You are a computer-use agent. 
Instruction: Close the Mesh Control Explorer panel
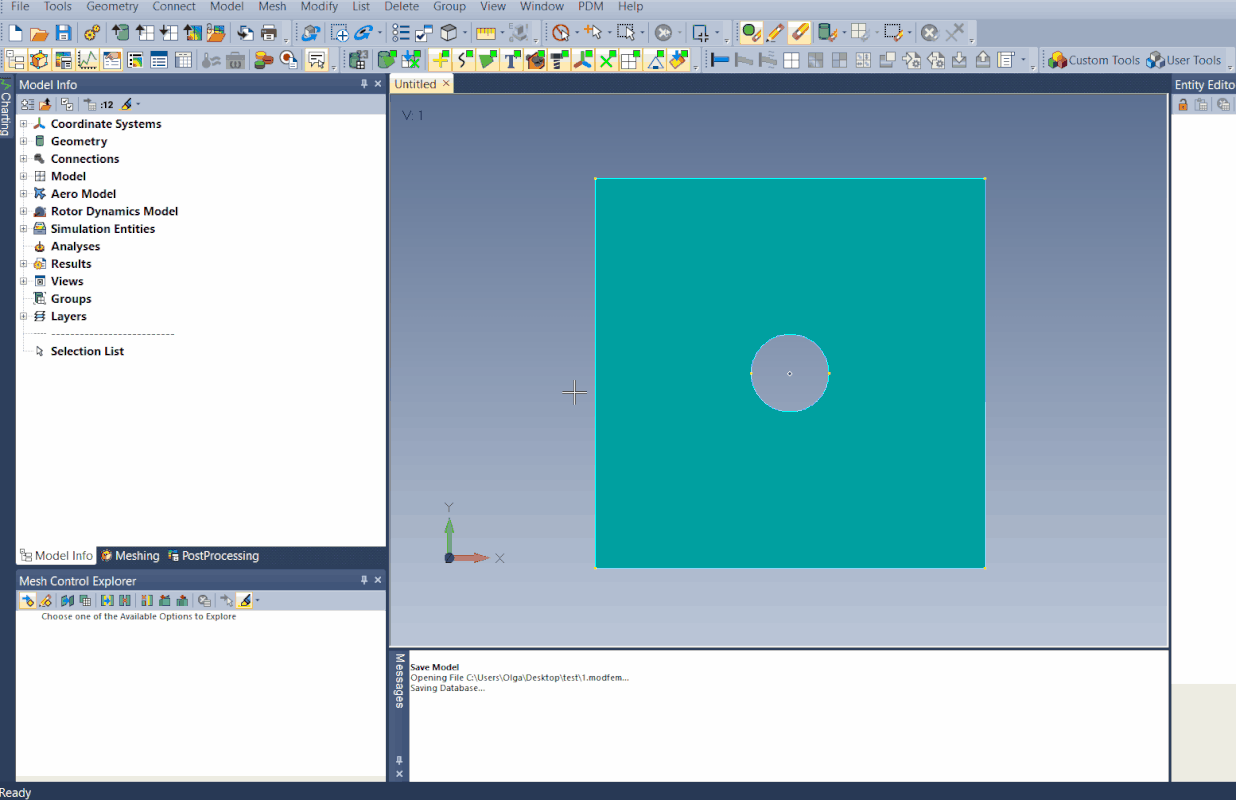378,580
